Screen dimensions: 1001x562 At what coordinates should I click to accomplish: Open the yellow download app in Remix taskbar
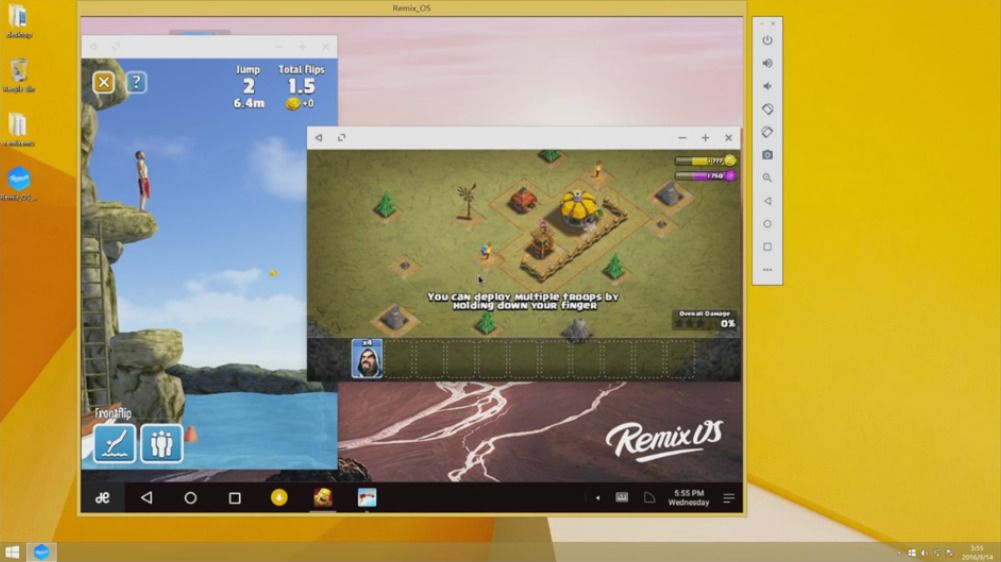point(279,497)
